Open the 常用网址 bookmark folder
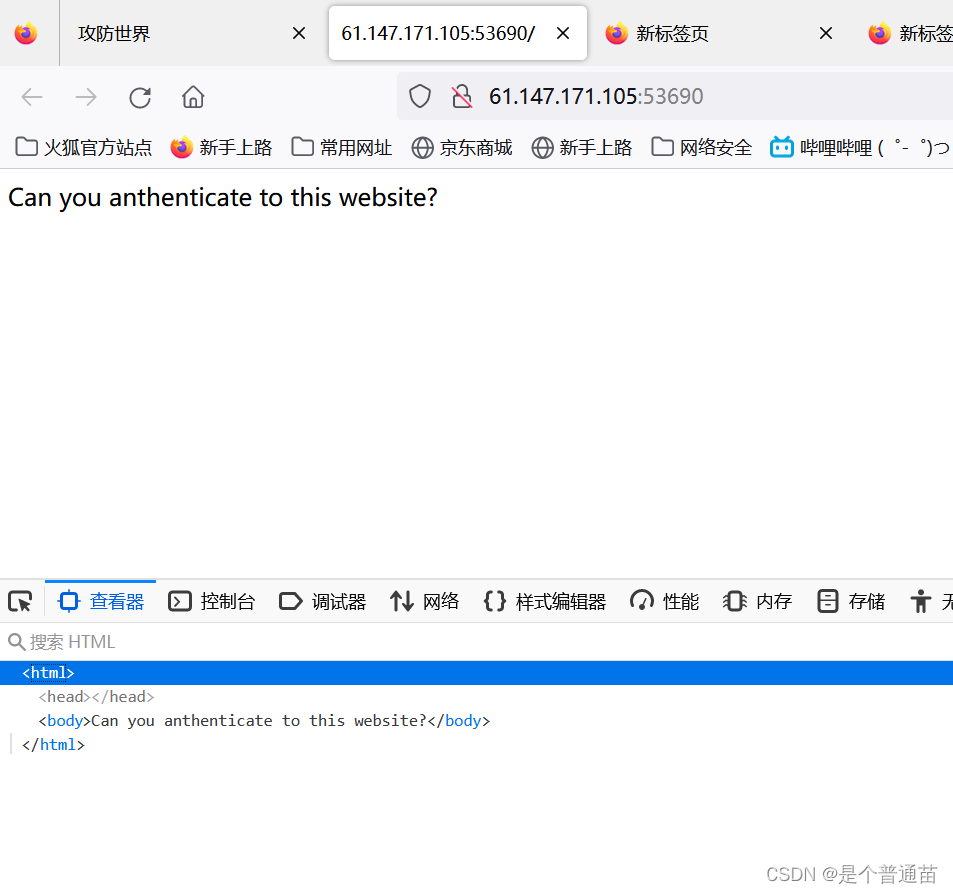The width and height of the screenshot is (953, 894). coord(339,146)
